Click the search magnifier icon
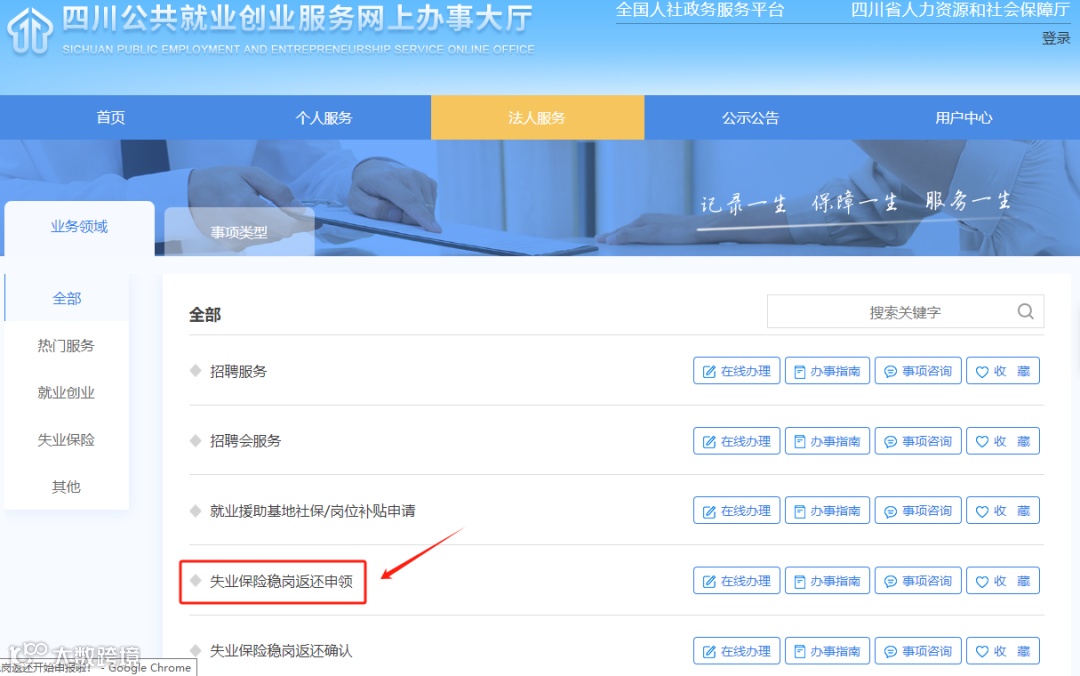Viewport: 1080px width, 676px height. tap(1025, 311)
